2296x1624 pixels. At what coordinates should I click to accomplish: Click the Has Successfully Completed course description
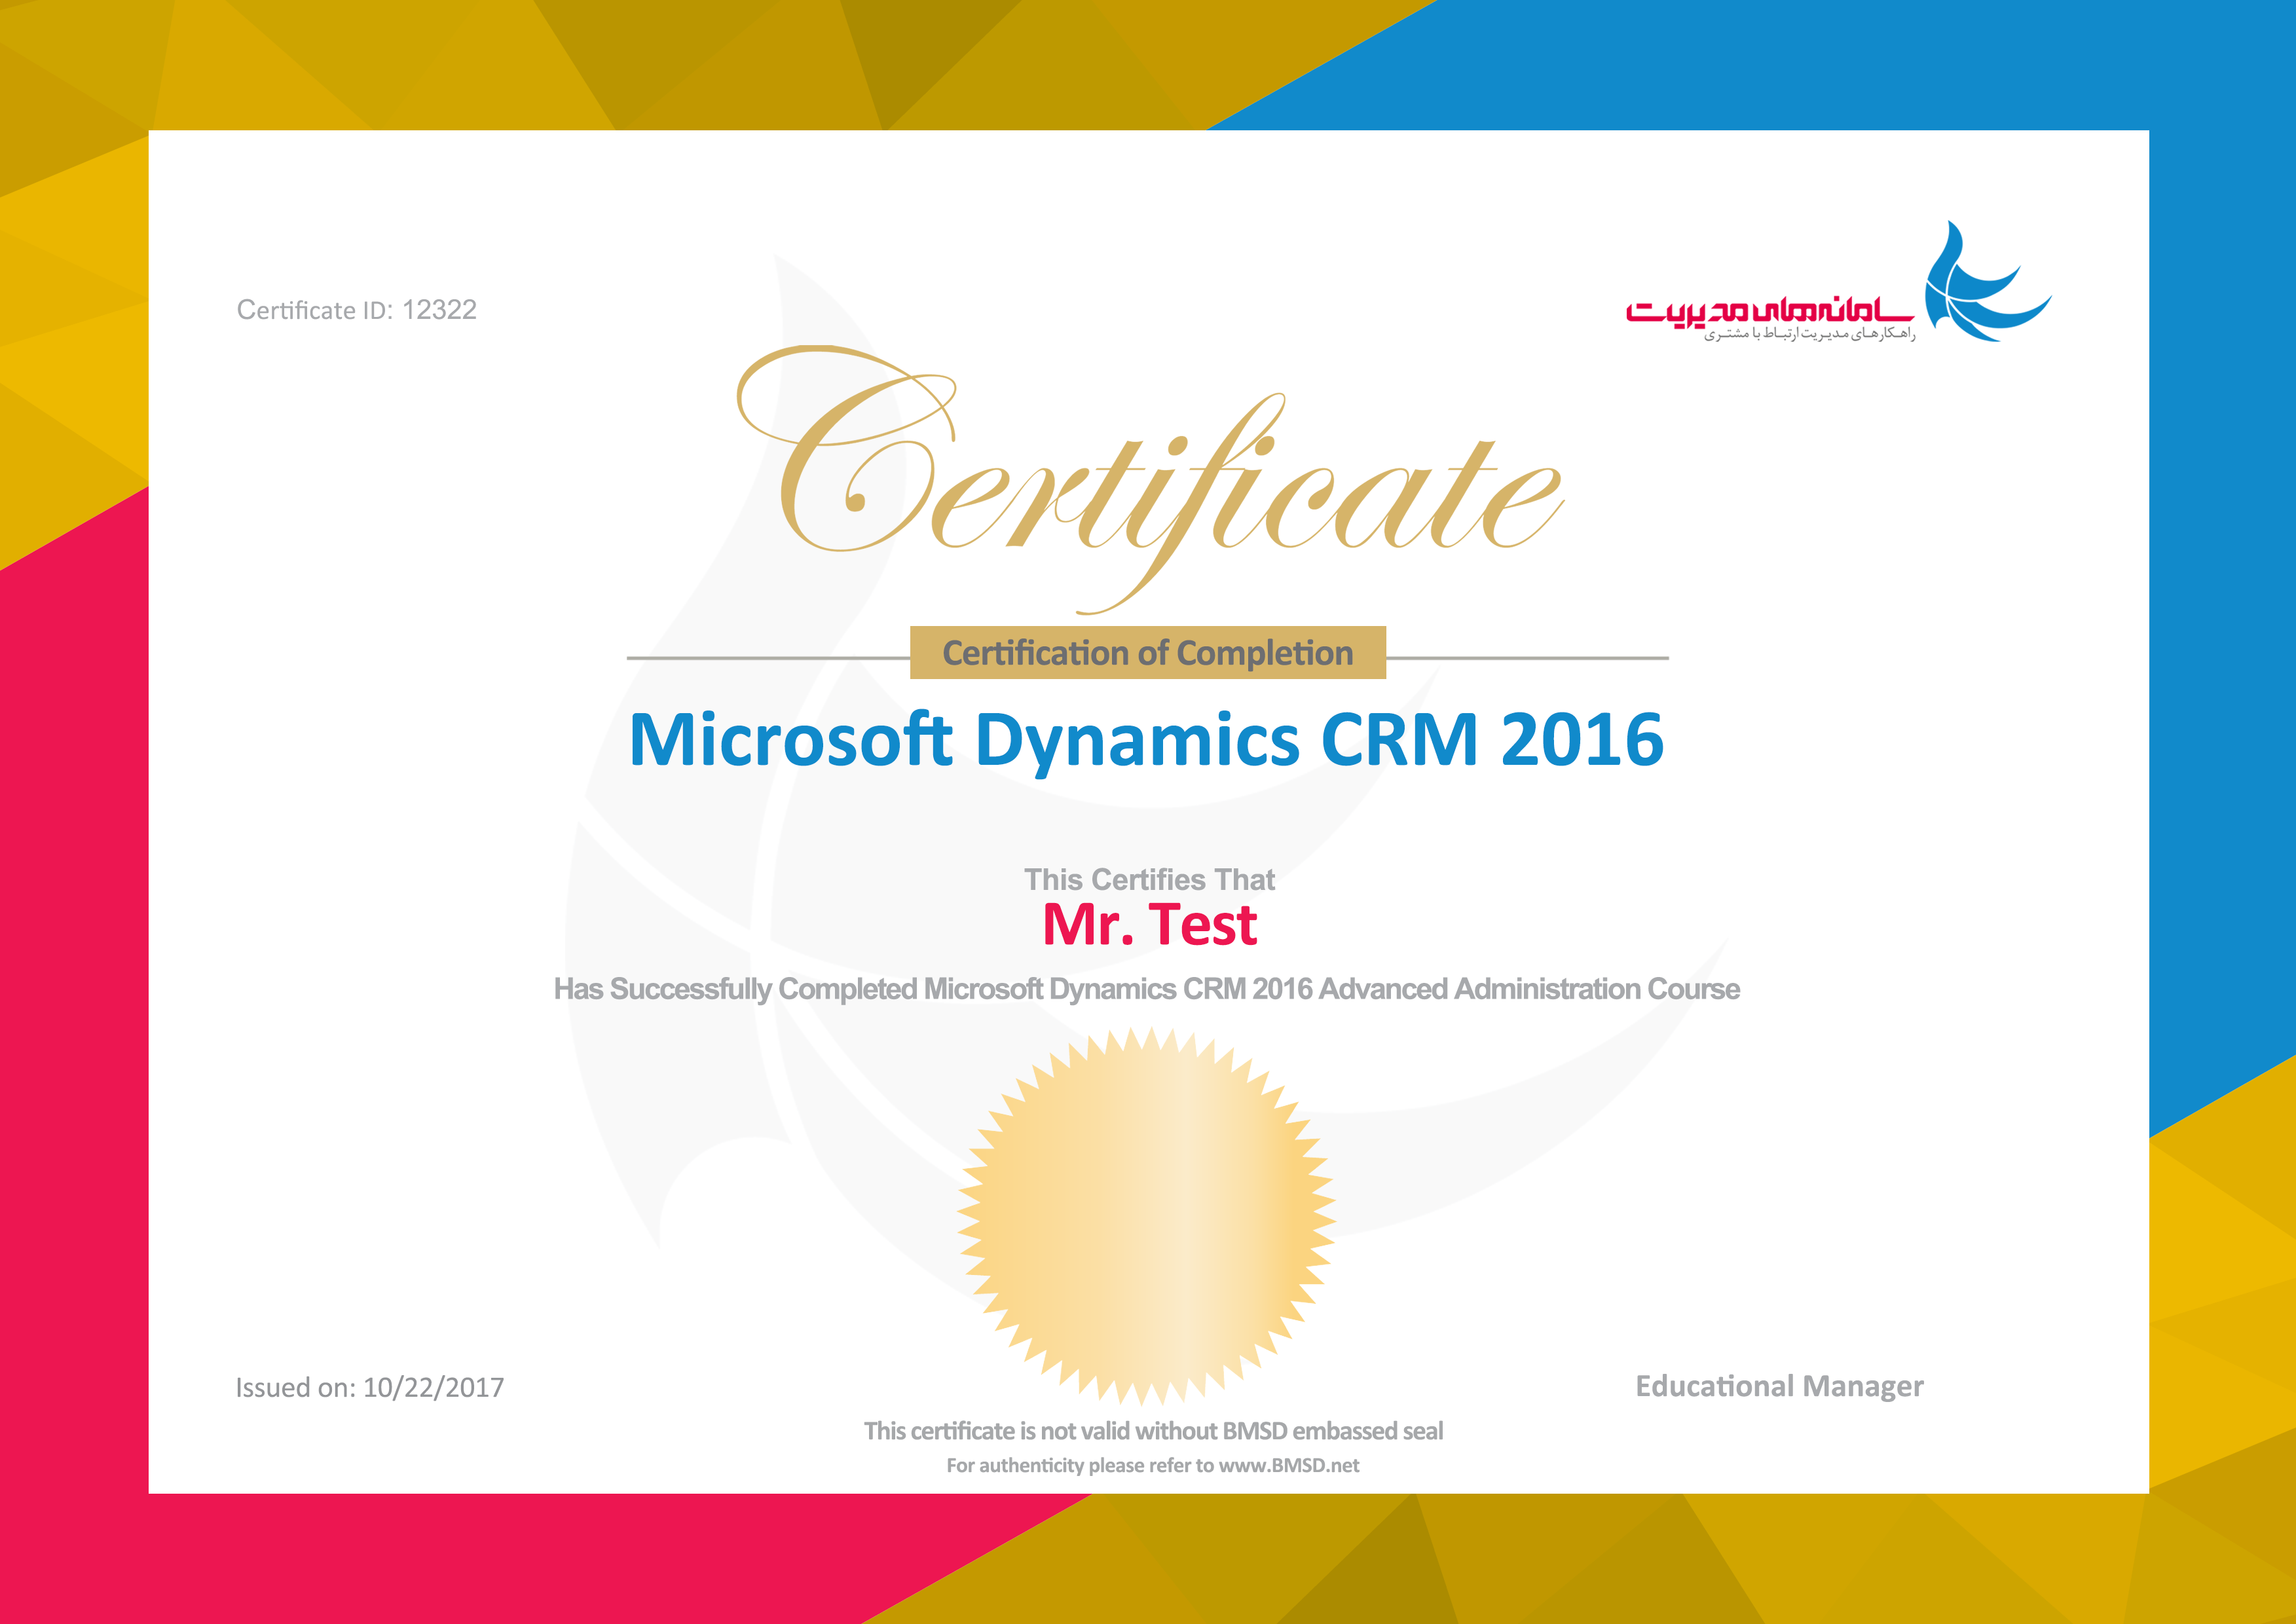click(1146, 989)
